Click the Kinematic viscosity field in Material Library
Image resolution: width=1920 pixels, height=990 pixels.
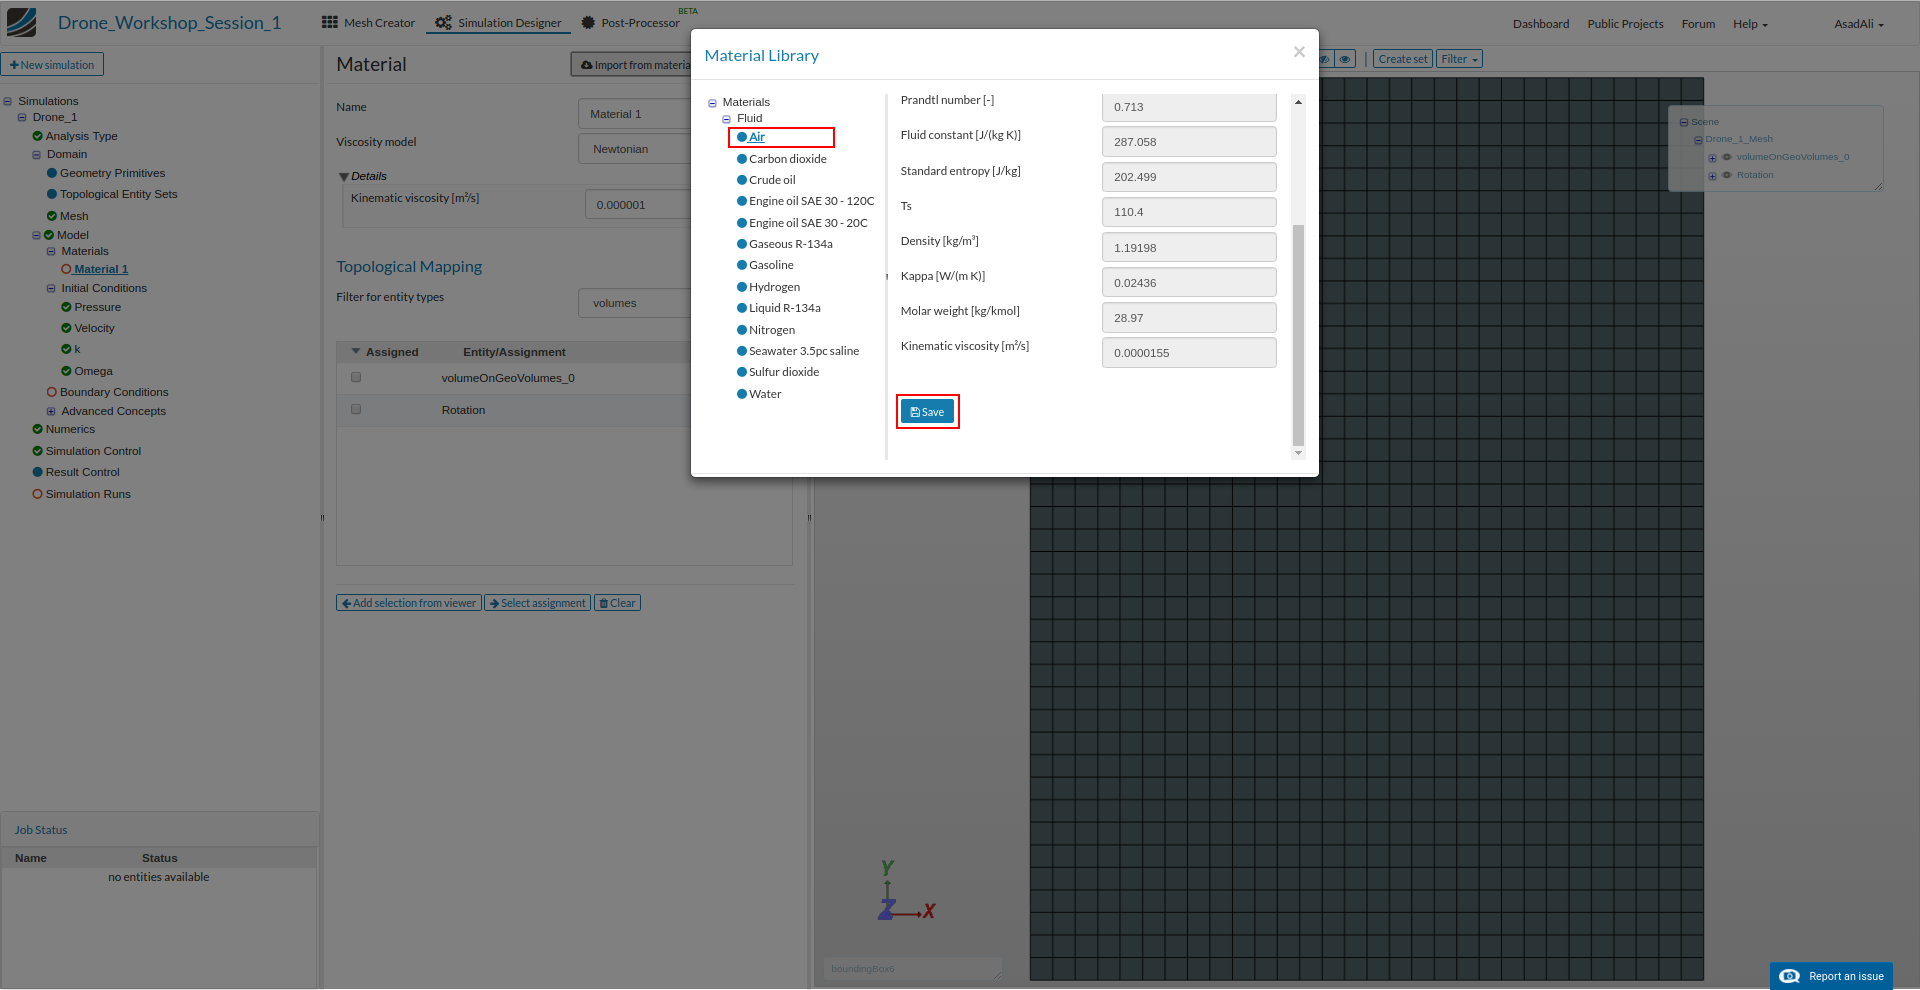tap(1189, 353)
